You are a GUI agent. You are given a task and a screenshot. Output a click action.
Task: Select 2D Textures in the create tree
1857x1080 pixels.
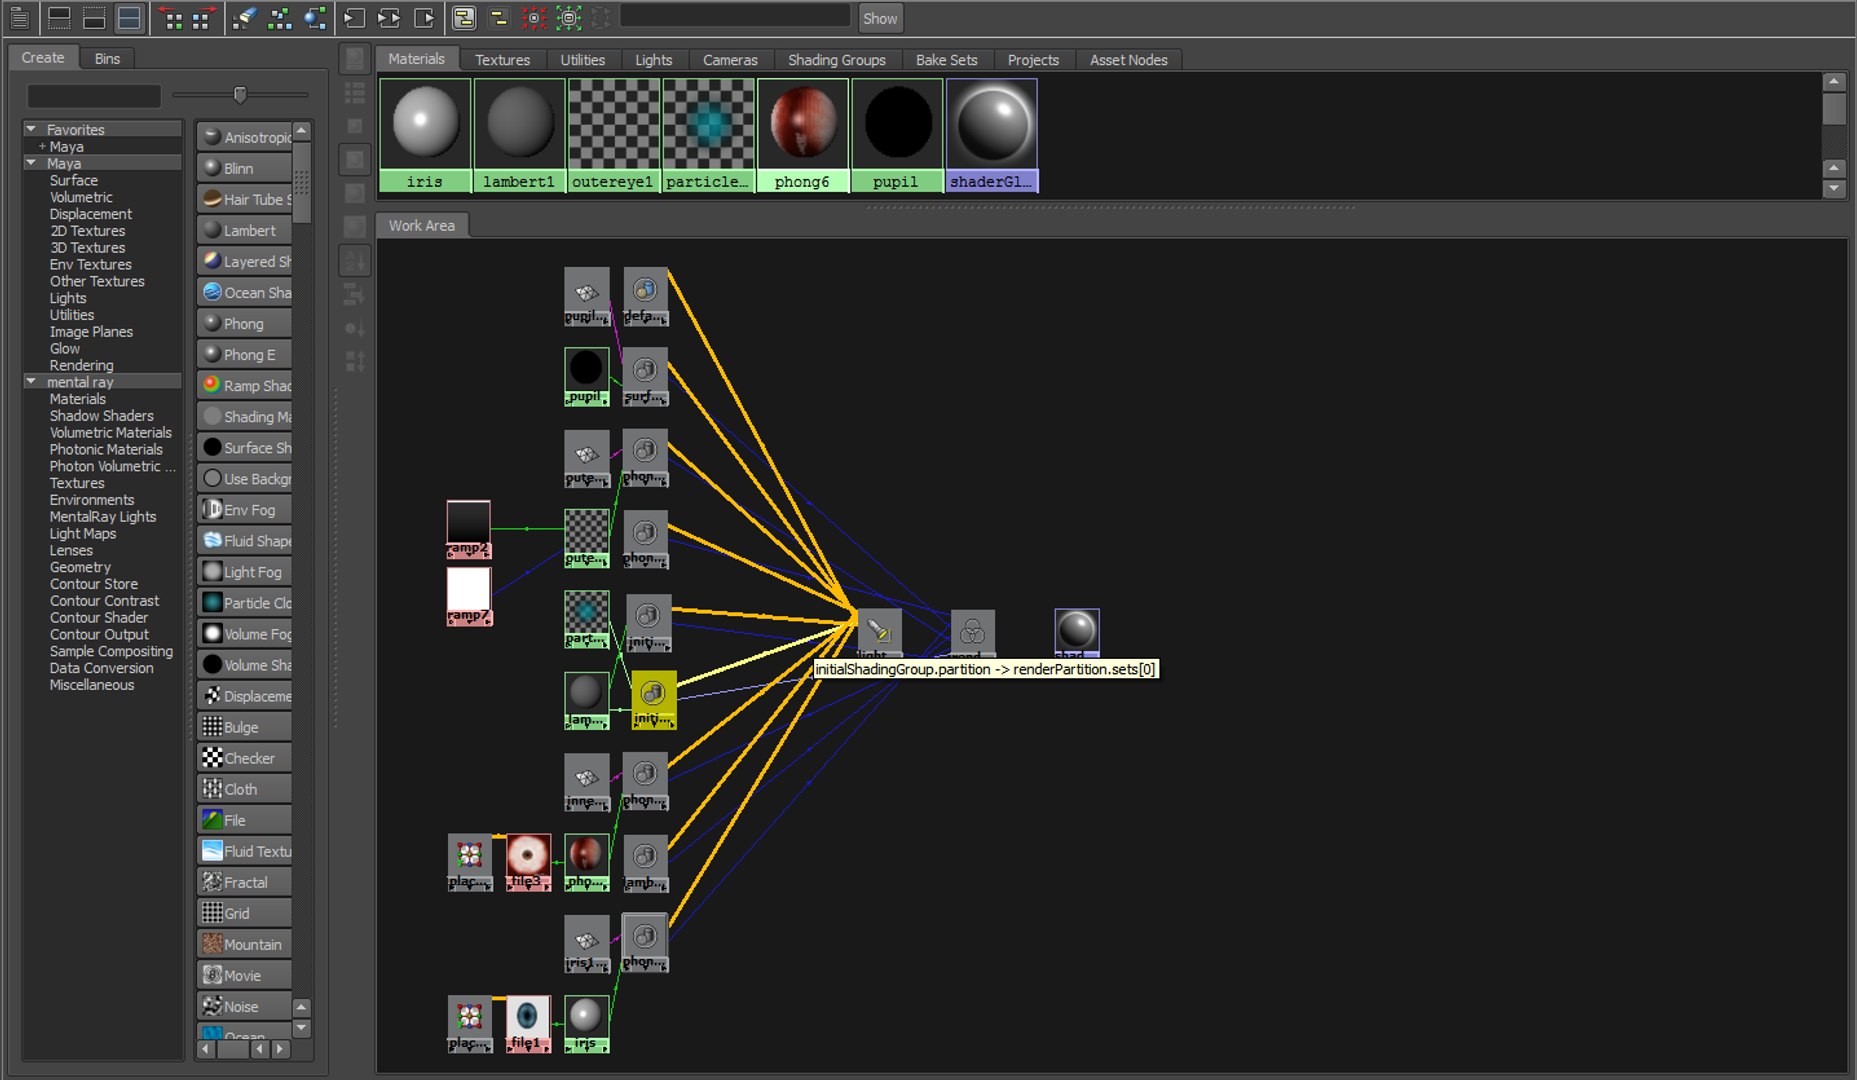pos(88,230)
